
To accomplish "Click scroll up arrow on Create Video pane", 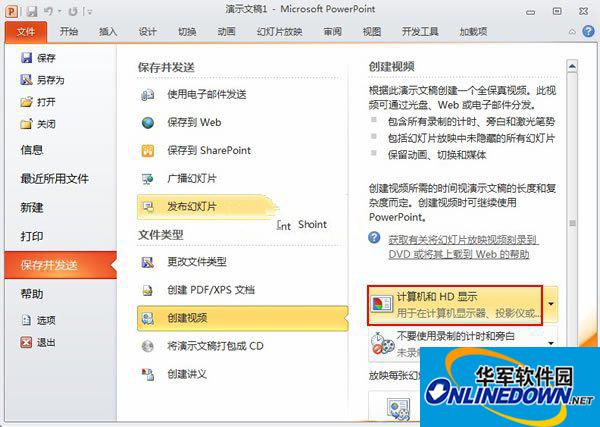I will coord(572,66).
